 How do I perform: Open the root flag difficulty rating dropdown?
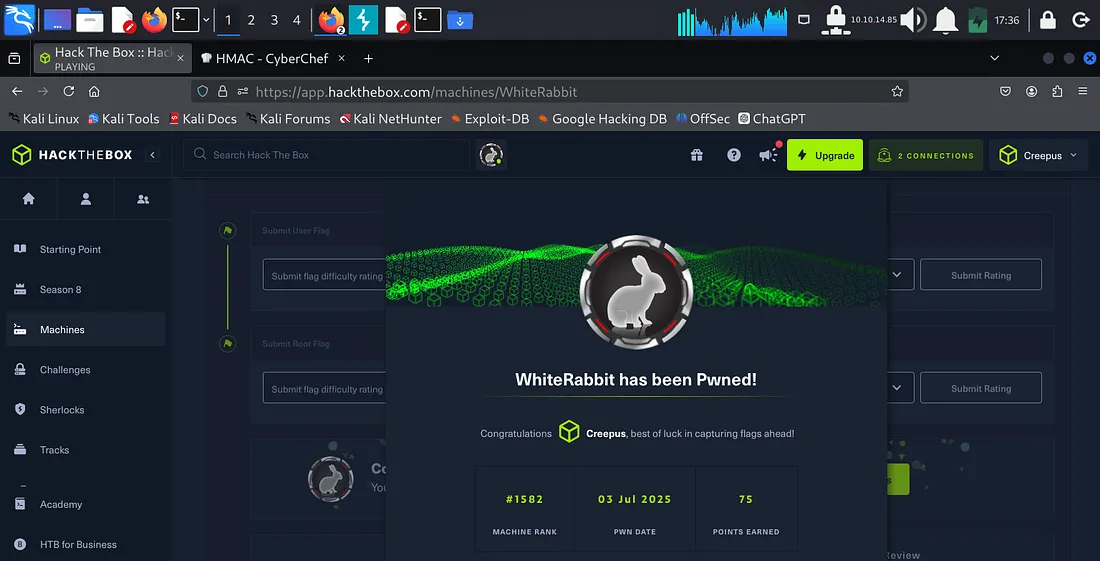tap(897, 388)
